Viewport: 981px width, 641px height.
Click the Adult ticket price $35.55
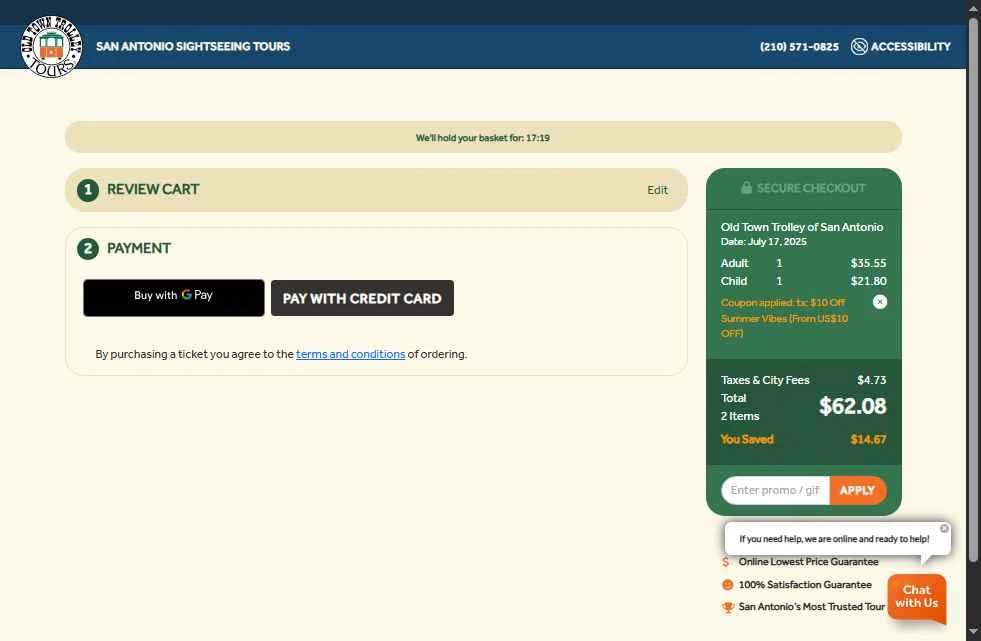point(868,263)
